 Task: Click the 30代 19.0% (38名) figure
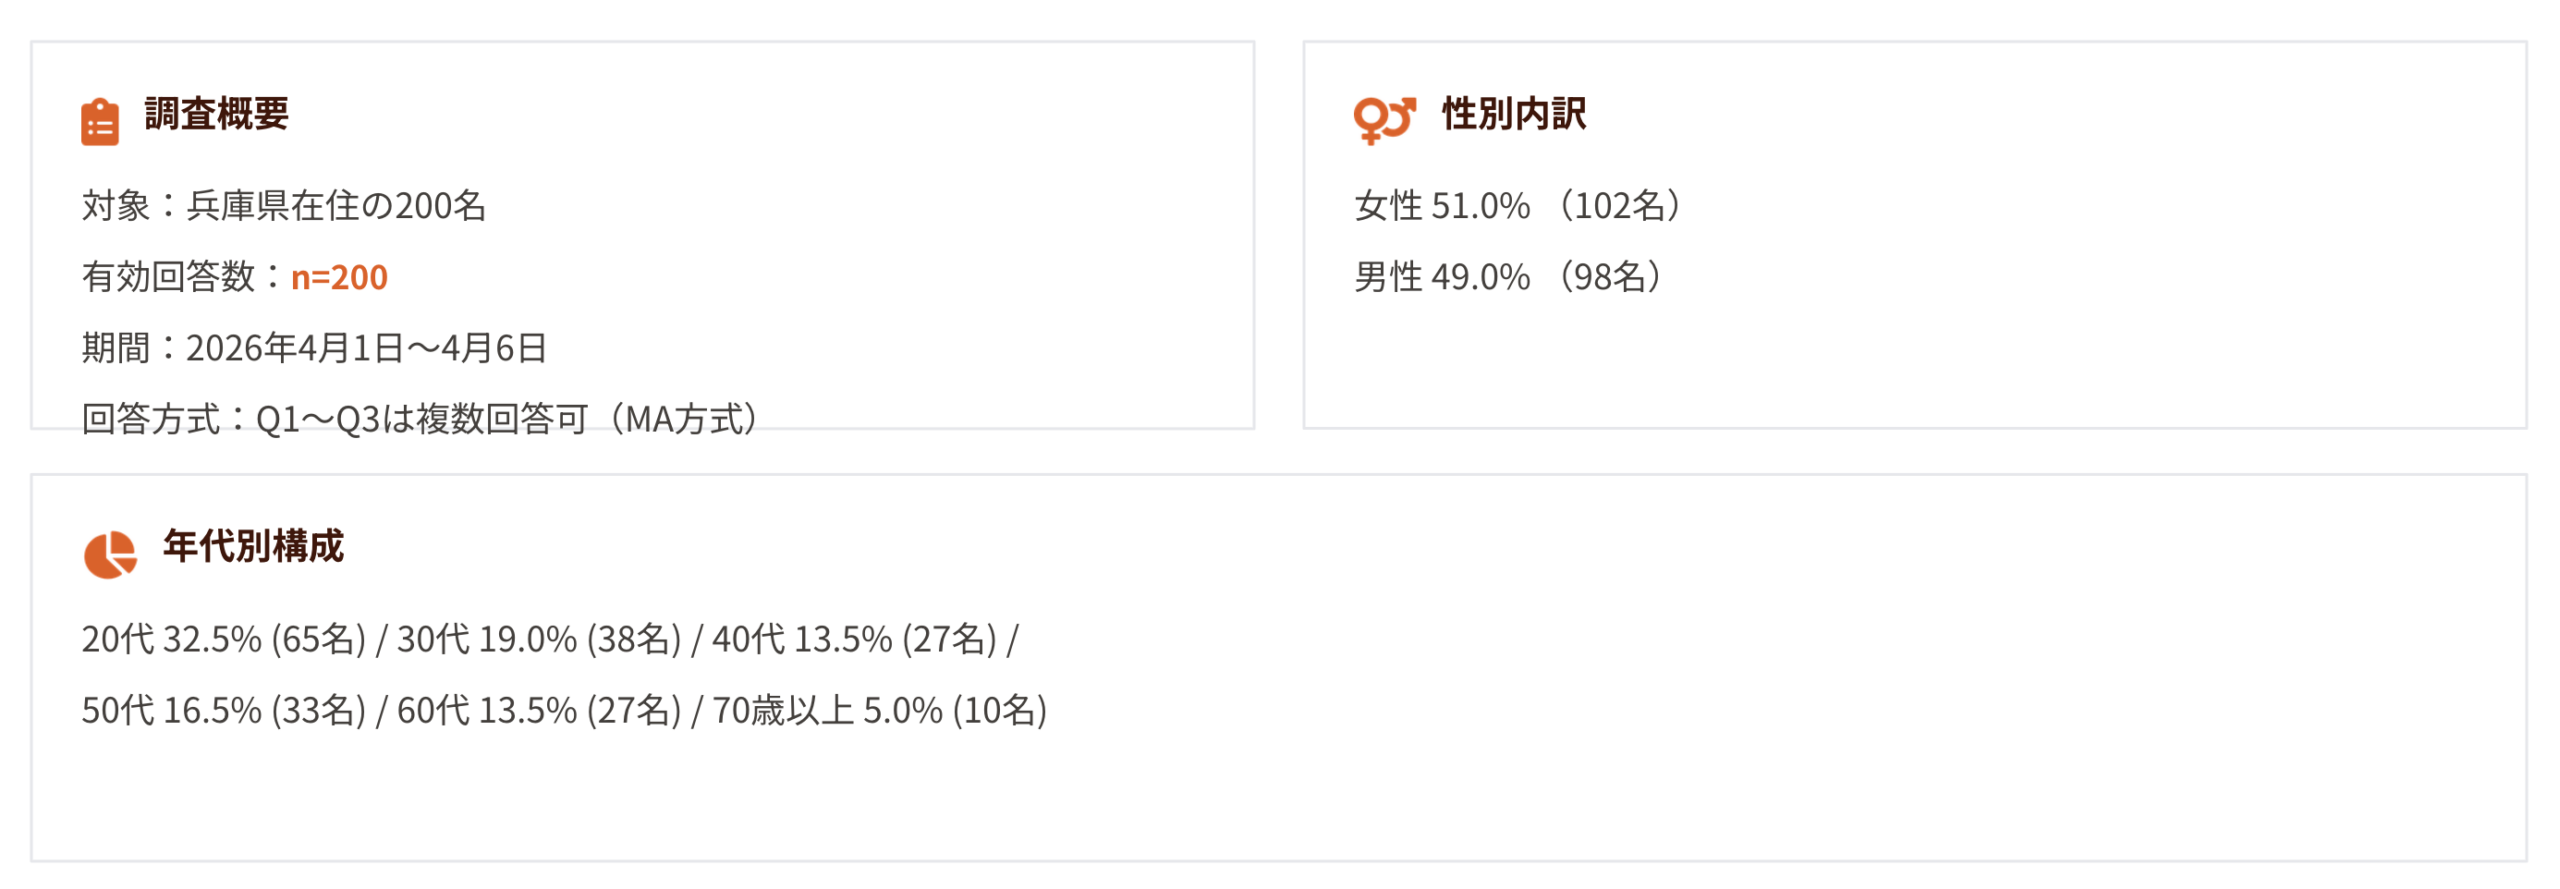coord(538,639)
